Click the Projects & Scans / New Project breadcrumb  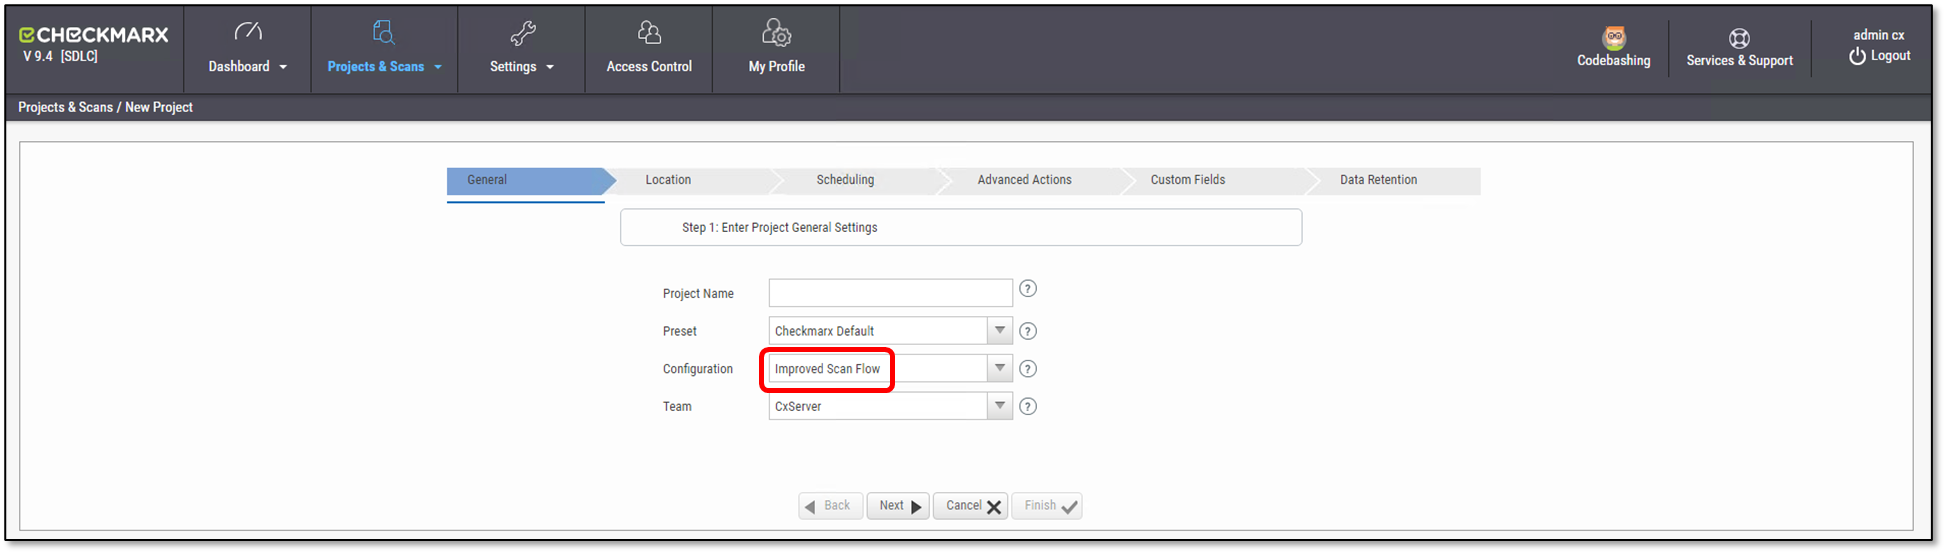tap(105, 108)
